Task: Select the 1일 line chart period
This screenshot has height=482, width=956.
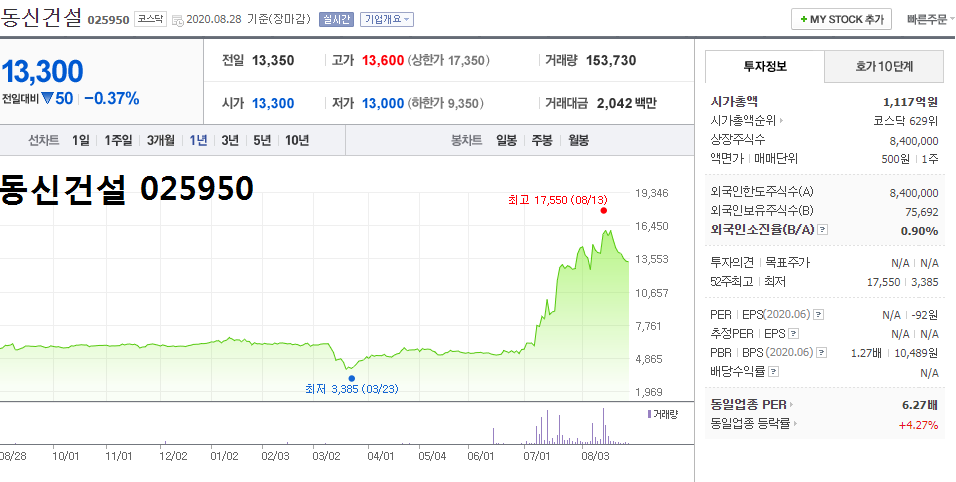Action: tap(80, 141)
